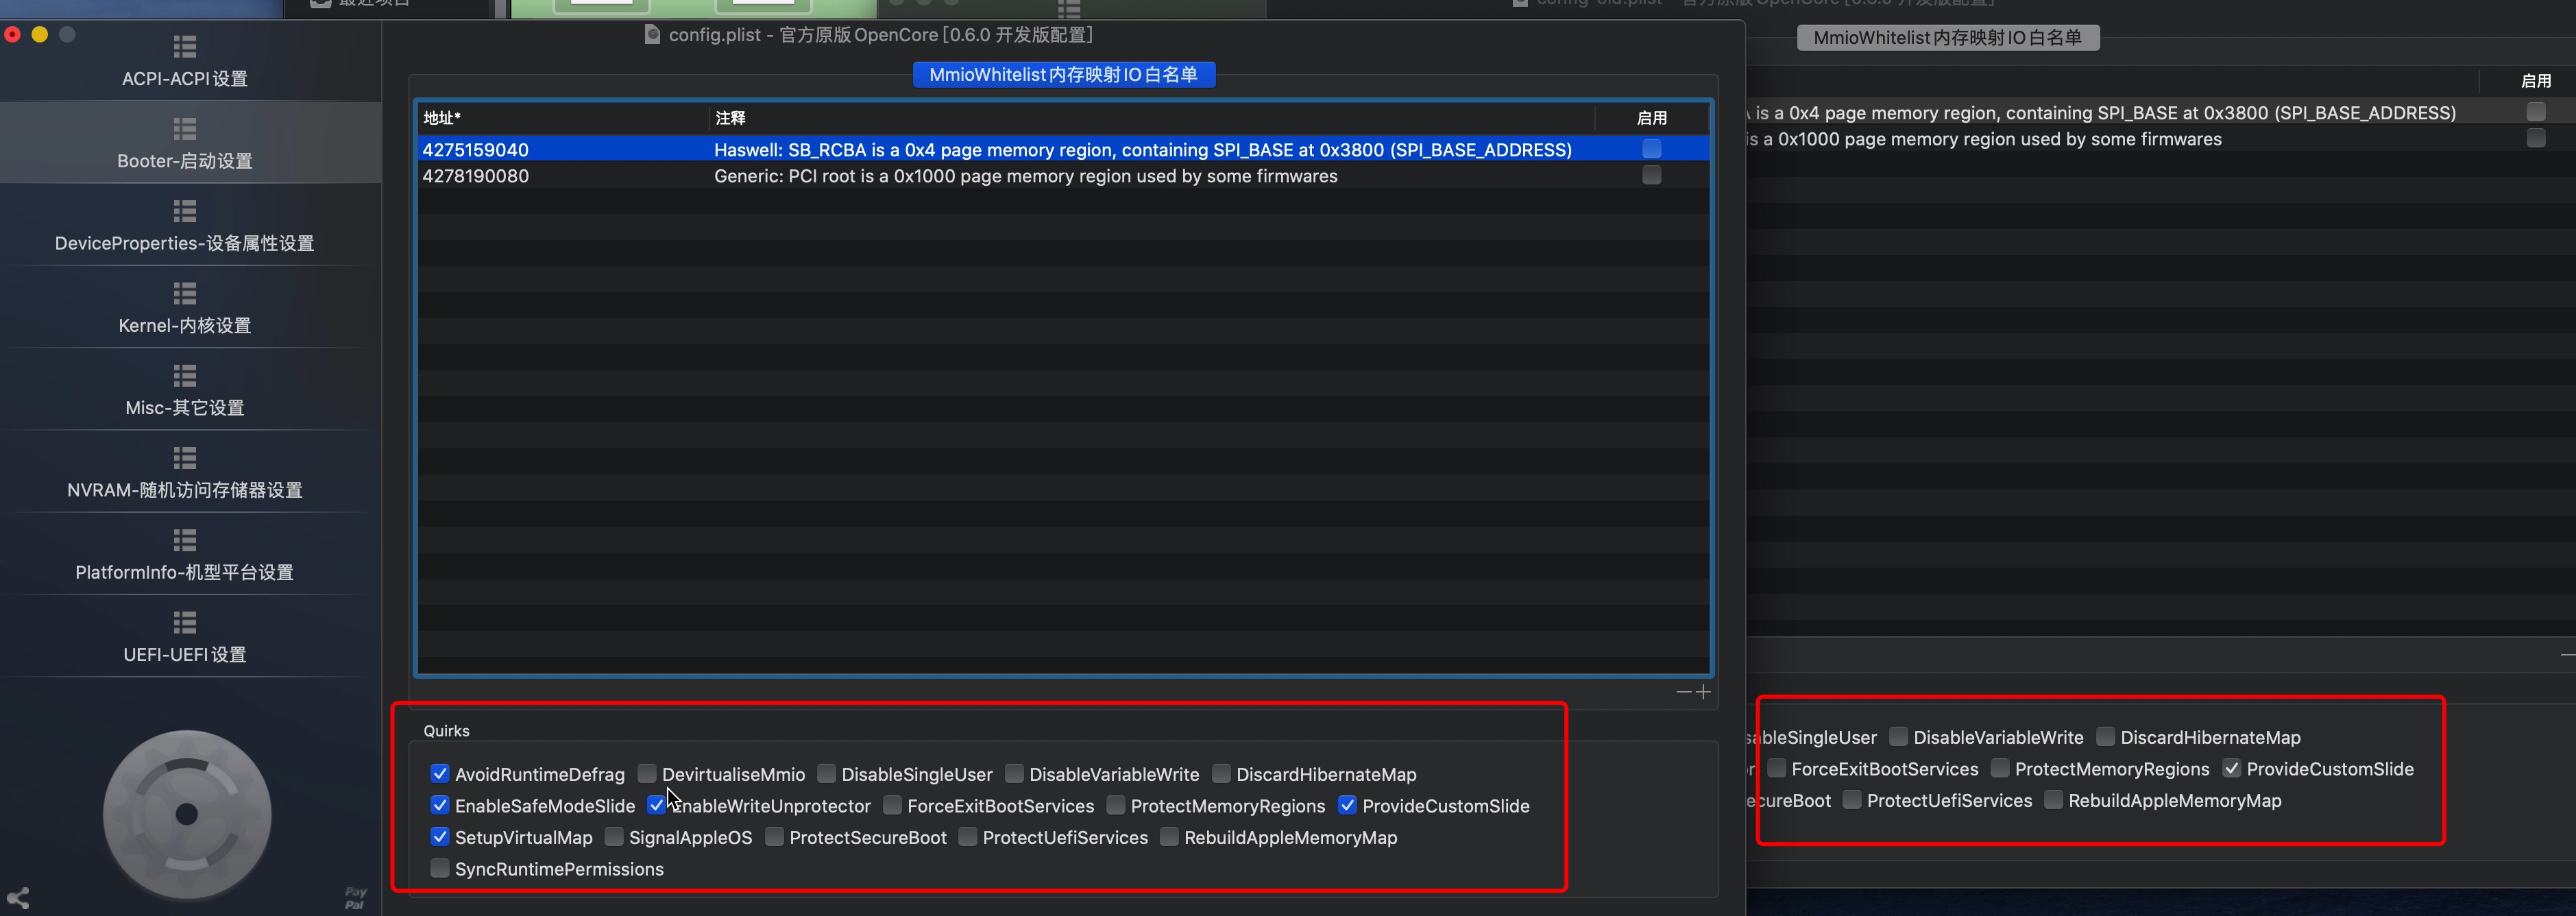Enable the SyncRuntimePermissions quirk
2576x916 pixels.
(440, 868)
